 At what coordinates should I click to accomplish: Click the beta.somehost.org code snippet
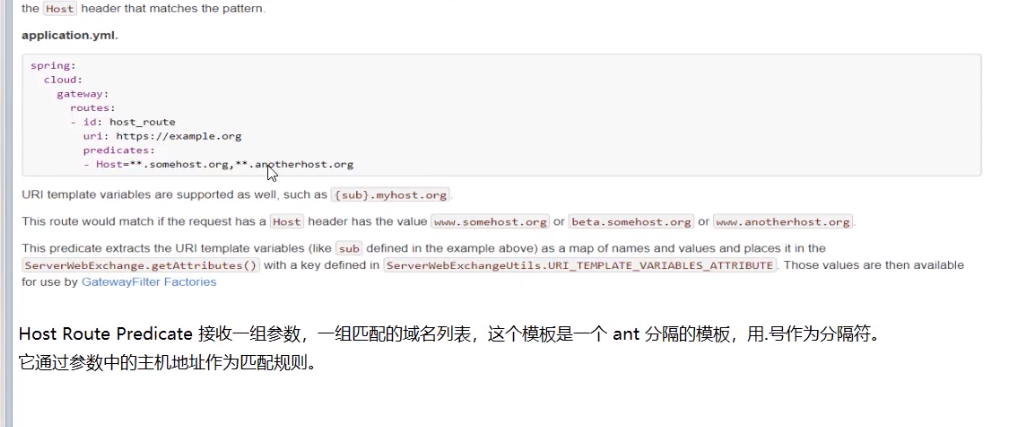(631, 222)
